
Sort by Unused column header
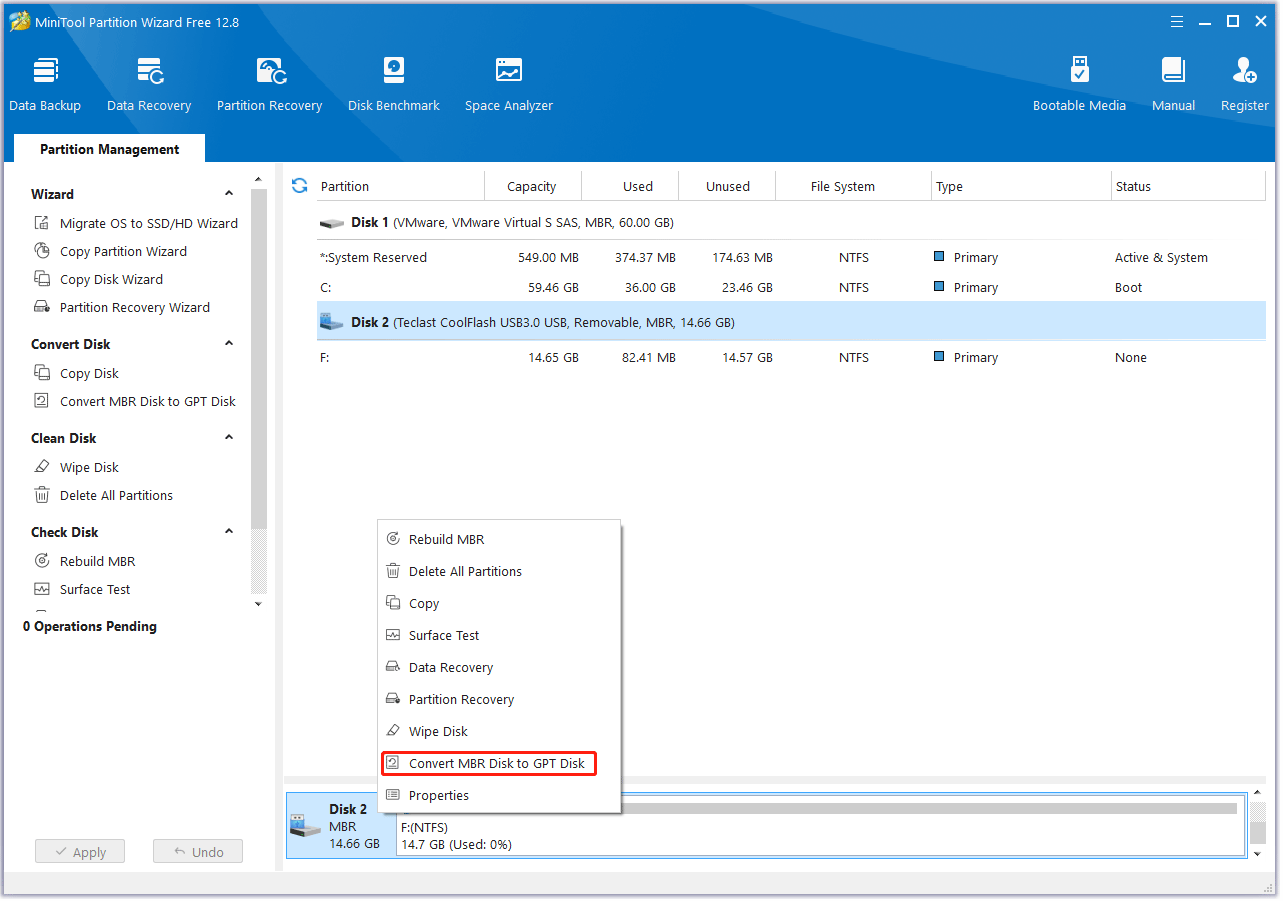tap(728, 186)
